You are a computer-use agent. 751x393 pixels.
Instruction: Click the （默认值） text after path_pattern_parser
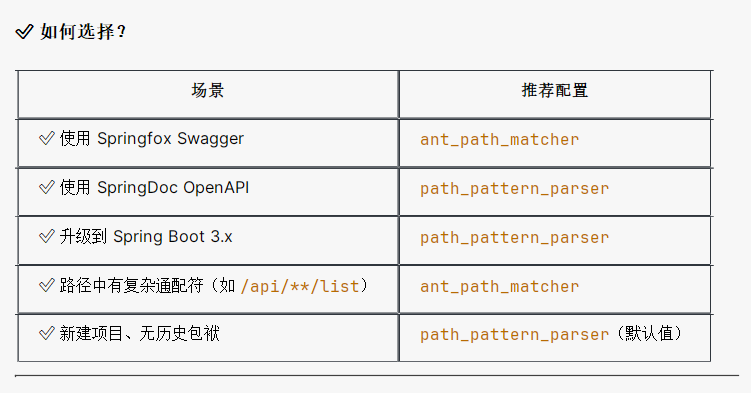[648, 333]
